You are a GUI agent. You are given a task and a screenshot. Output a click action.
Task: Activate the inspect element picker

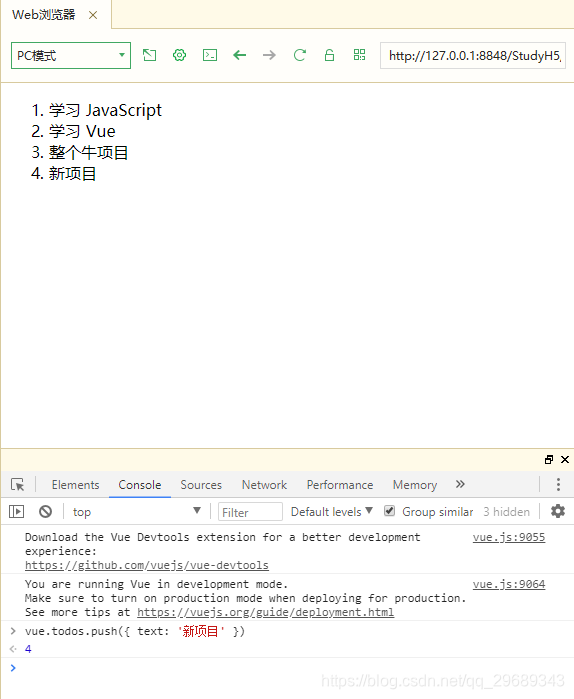tap(18, 485)
